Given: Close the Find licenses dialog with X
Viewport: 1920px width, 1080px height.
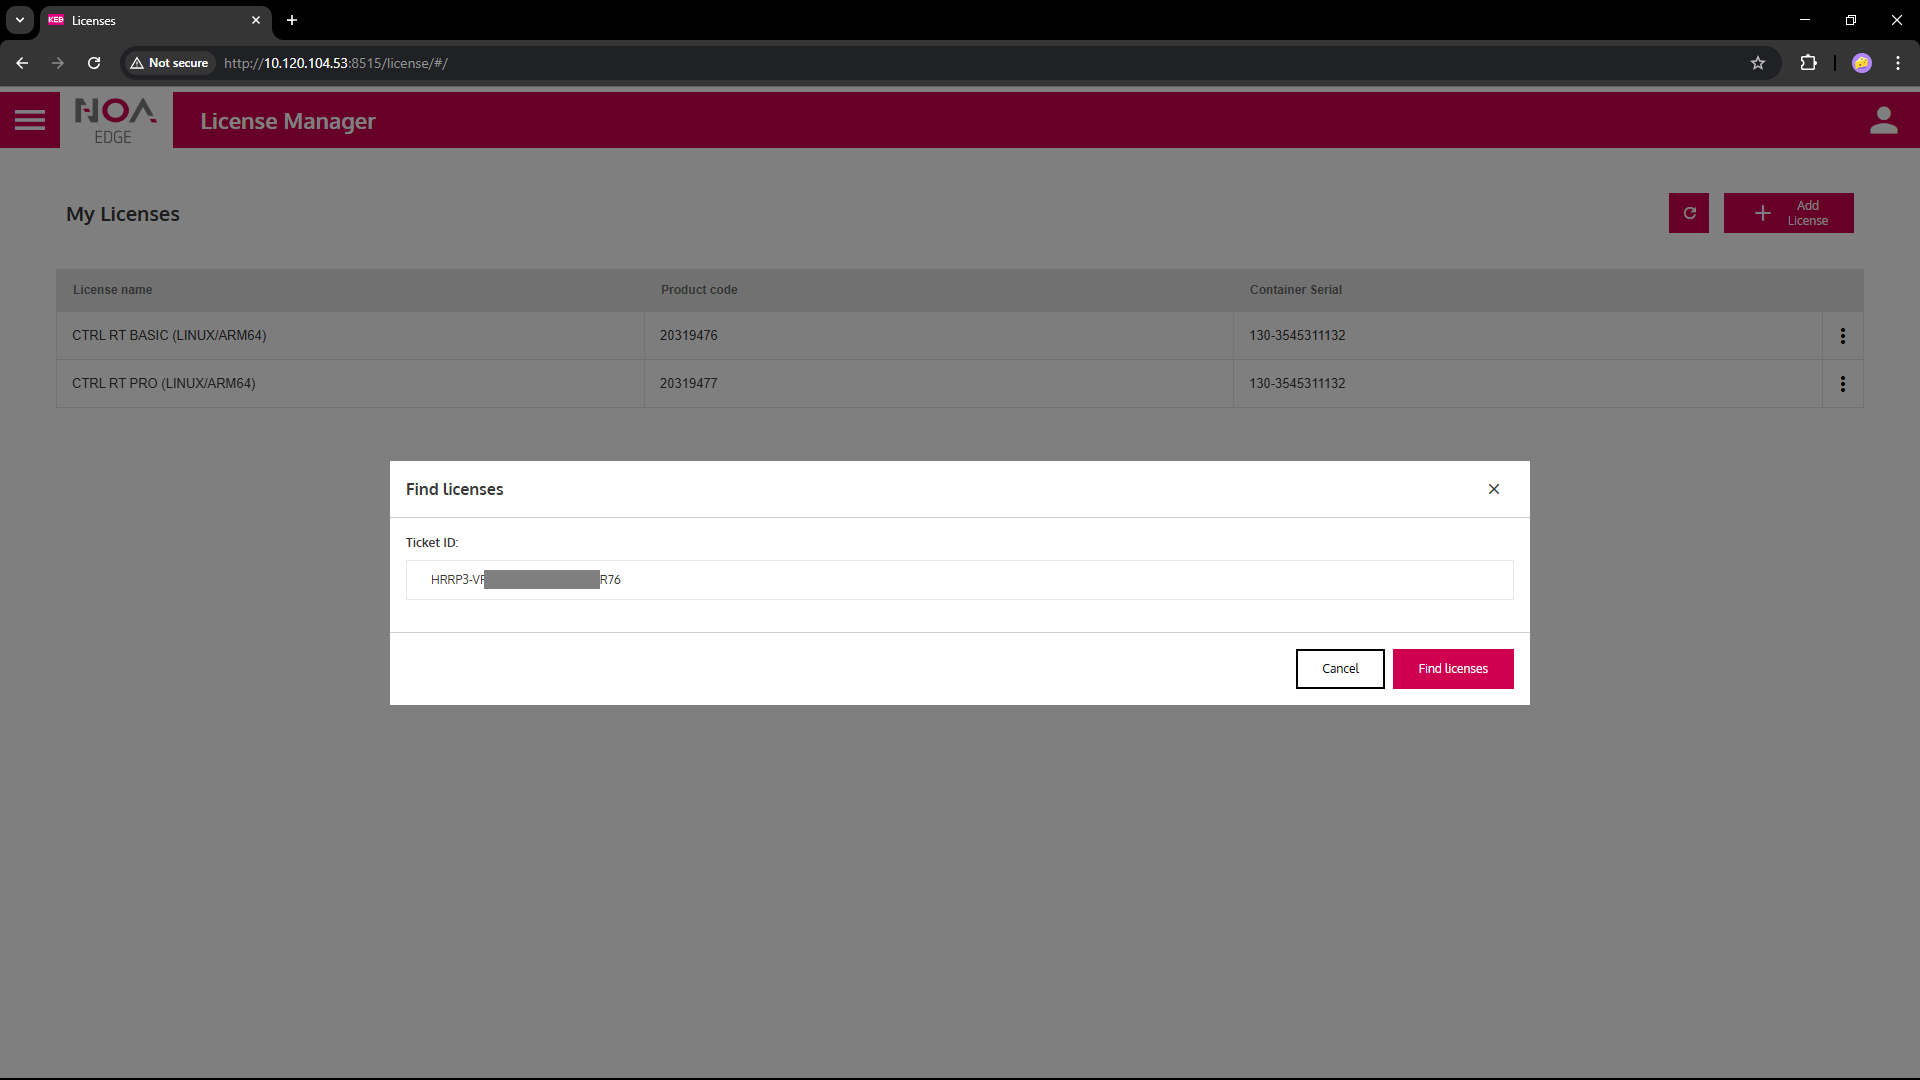Looking at the screenshot, I should pos(1493,489).
